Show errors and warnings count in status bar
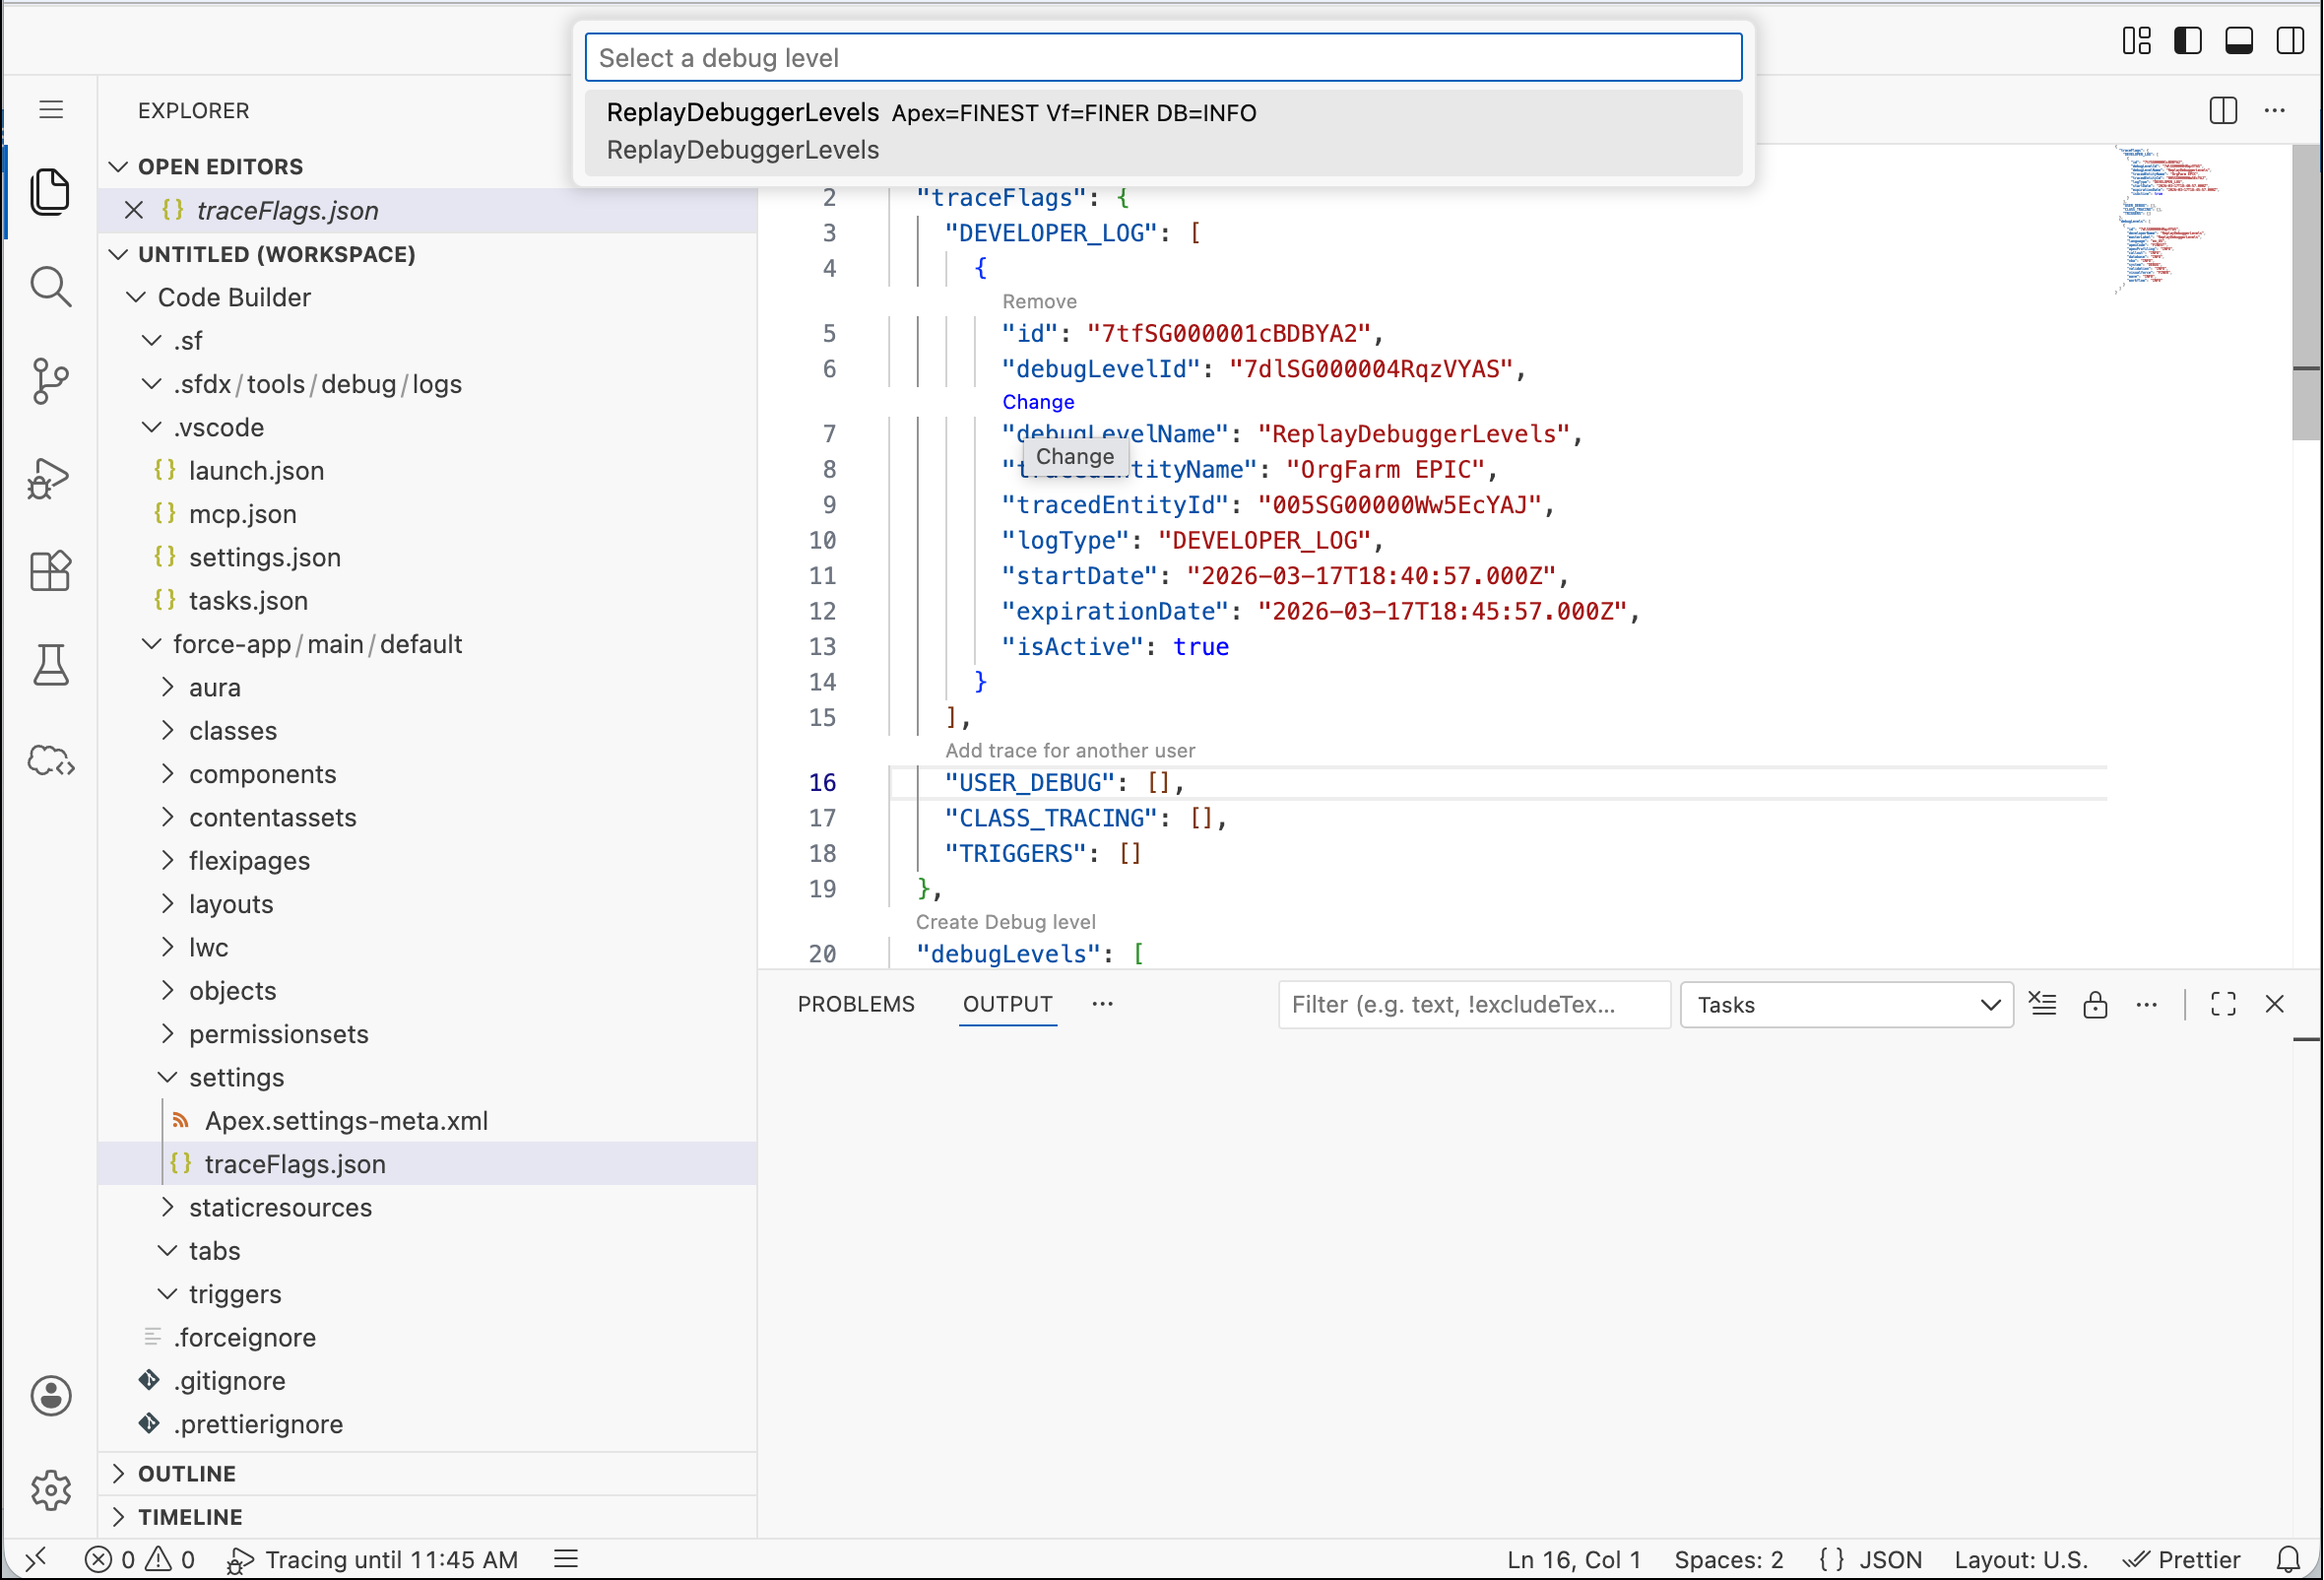The height and width of the screenshot is (1580, 2324). (x=140, y=1559)
